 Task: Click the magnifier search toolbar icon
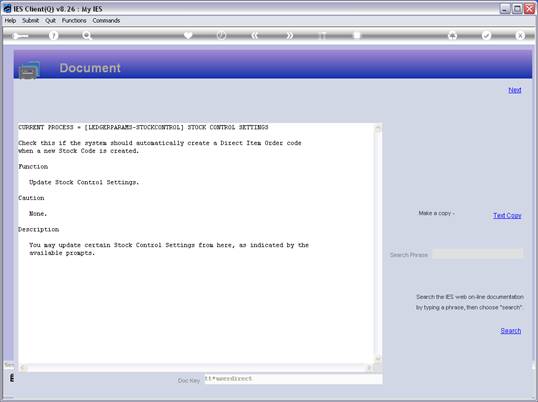coord(87,35)
